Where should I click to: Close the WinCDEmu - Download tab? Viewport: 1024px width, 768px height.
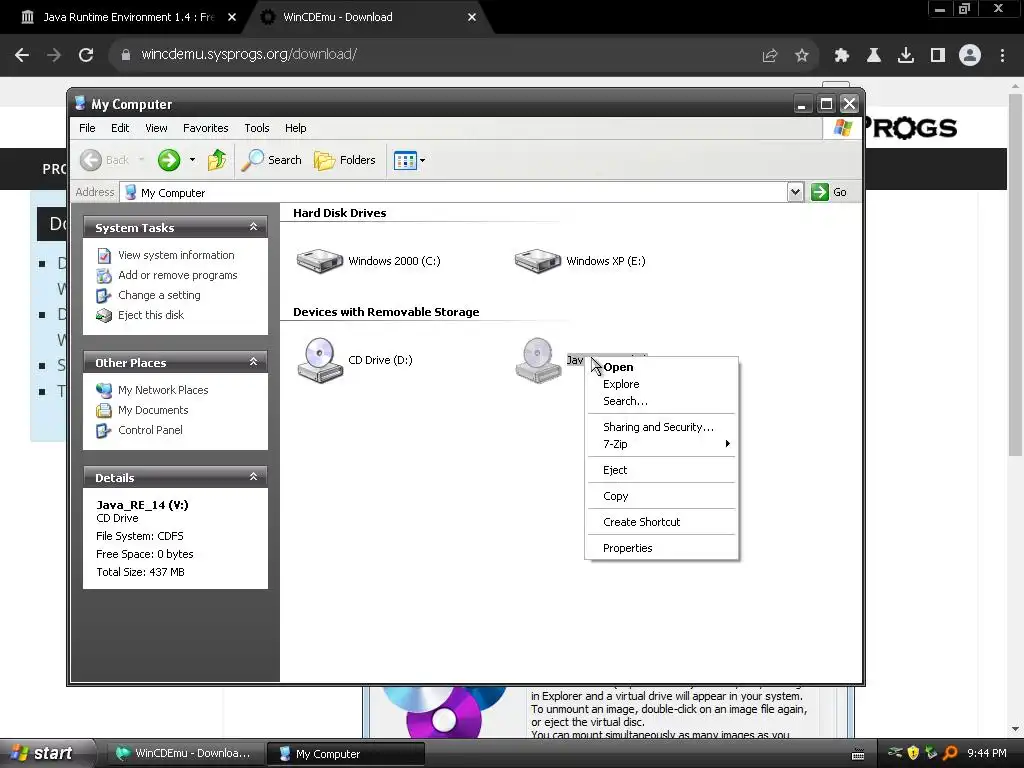[472, 17]
